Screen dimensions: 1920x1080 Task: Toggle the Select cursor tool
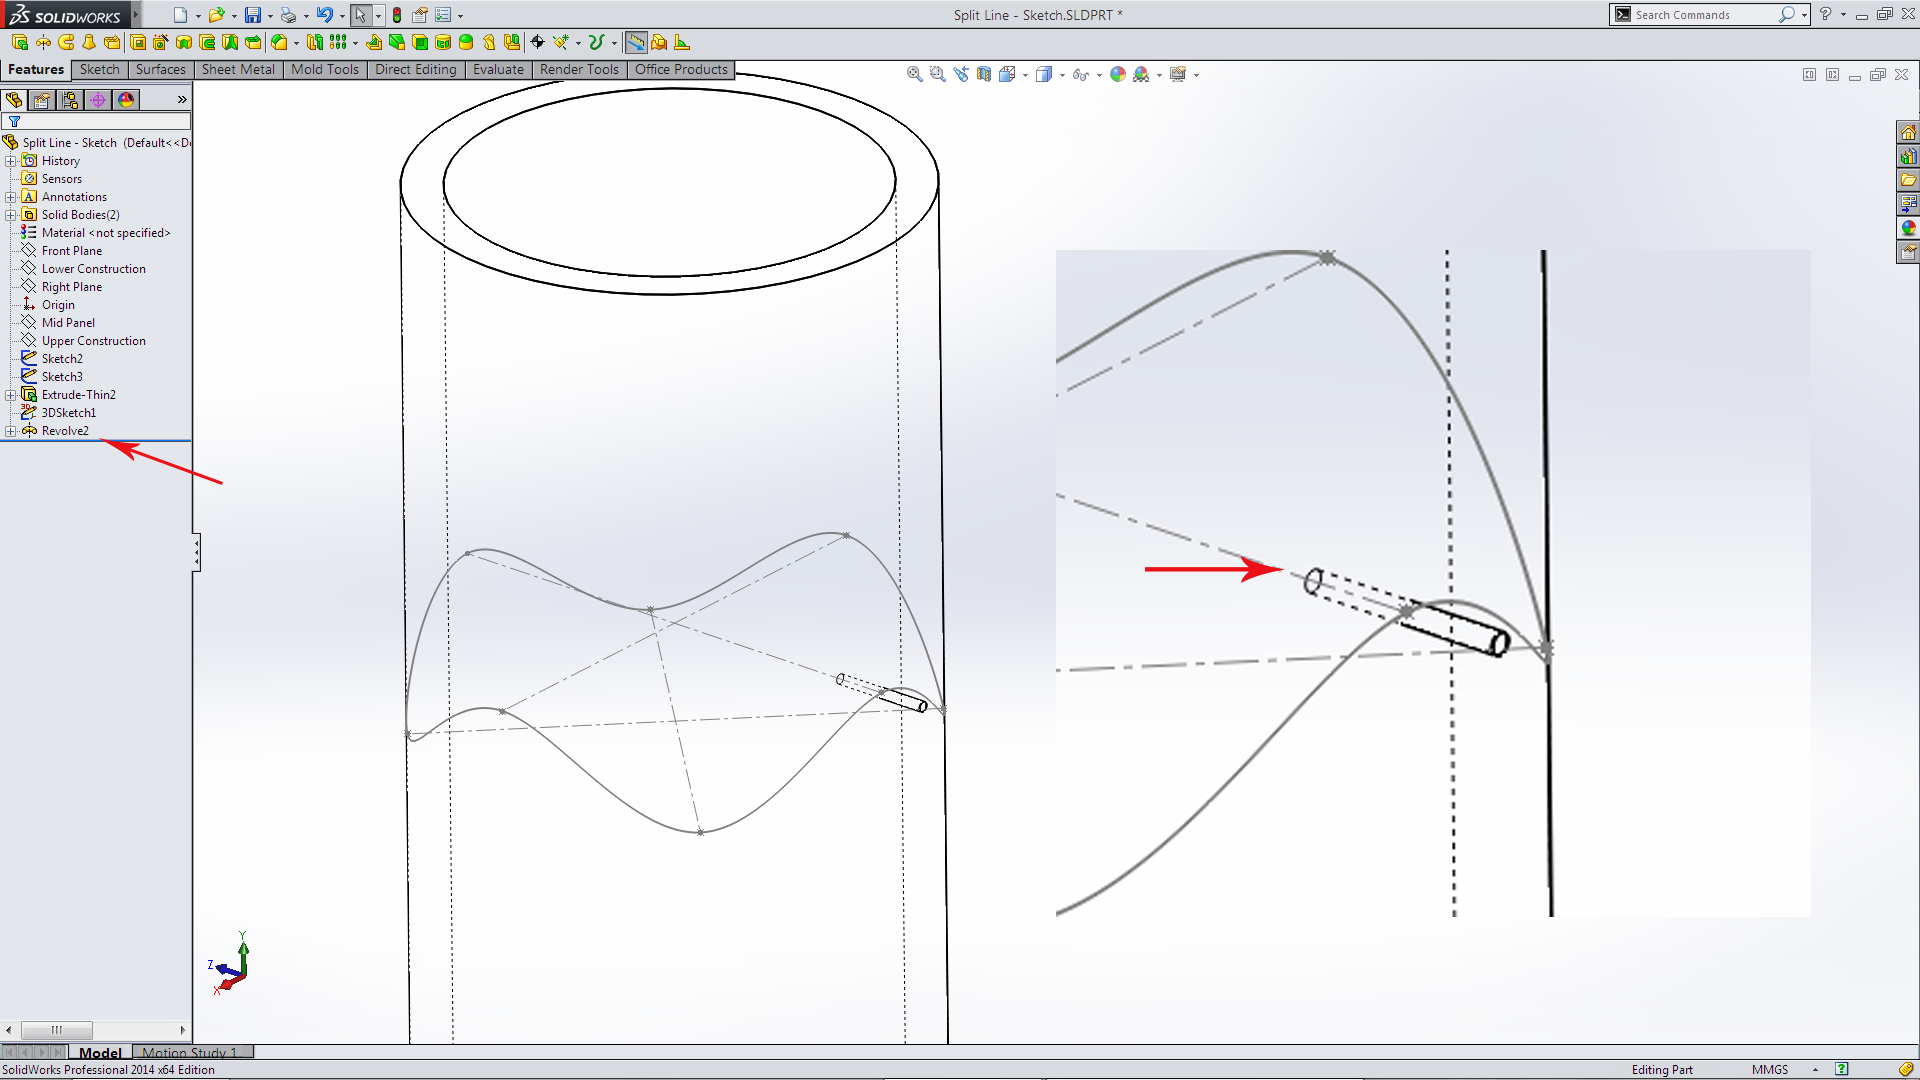[360, 15]
